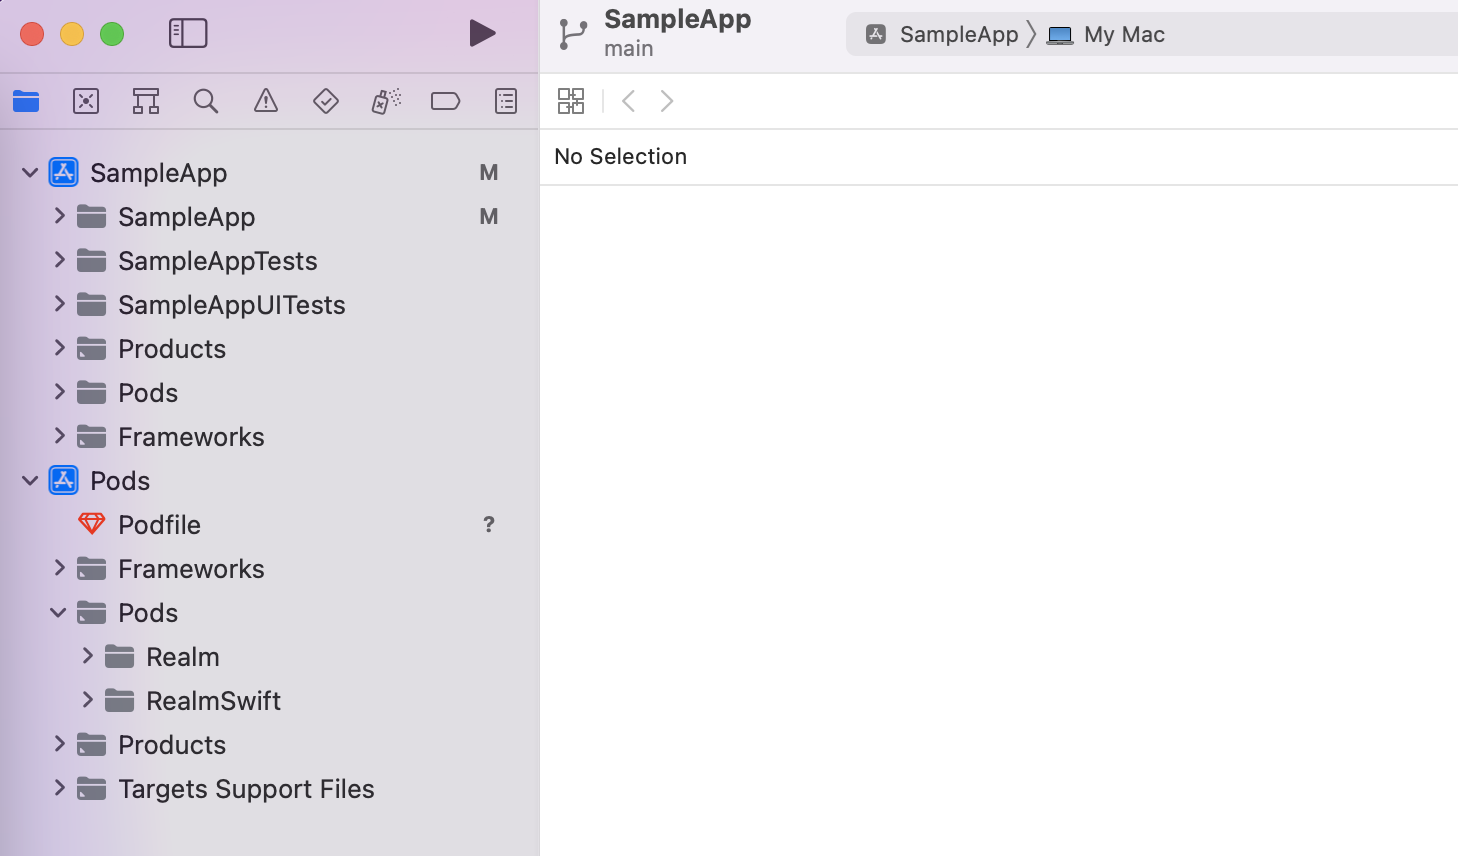The width and height of the screenshot is (1458, 856).
Task: Click the "main" branch name
Action: [x=629, y=49]
